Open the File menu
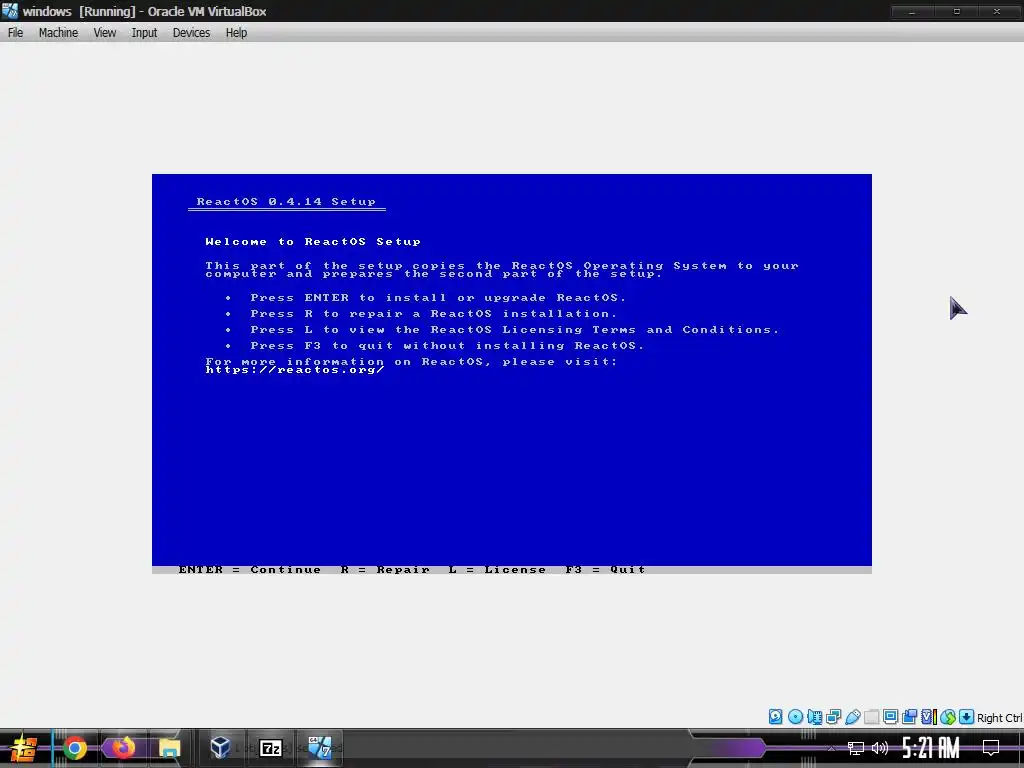 (15, 33)
